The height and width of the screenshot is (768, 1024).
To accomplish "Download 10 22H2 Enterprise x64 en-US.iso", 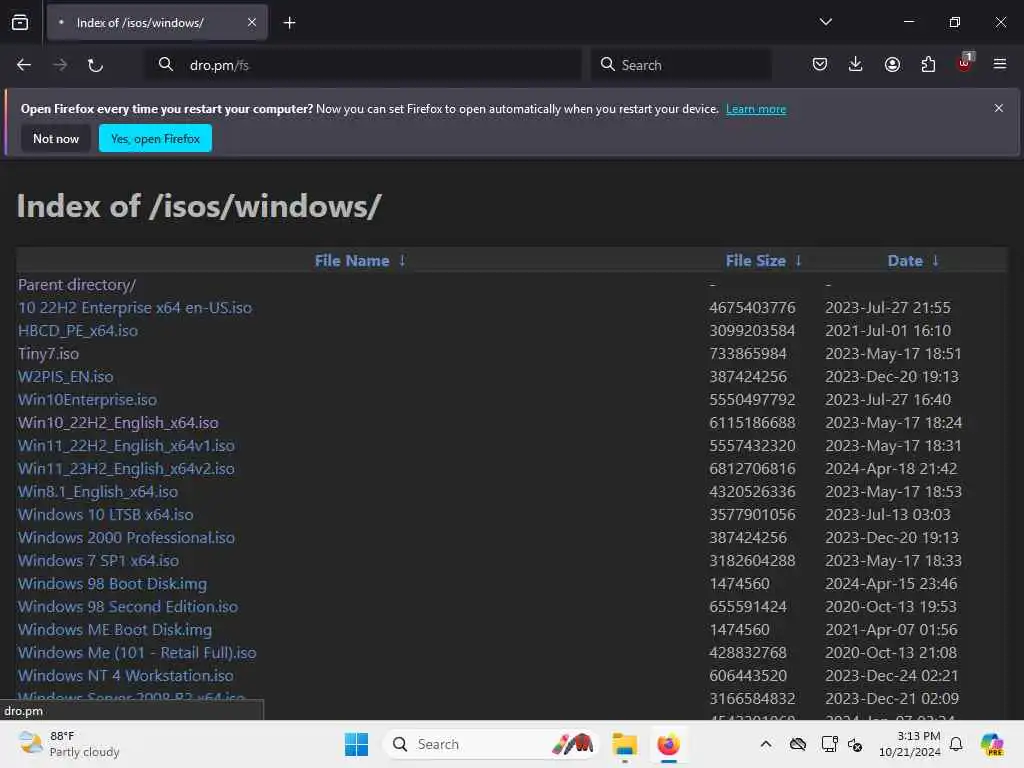I will 135,308.
